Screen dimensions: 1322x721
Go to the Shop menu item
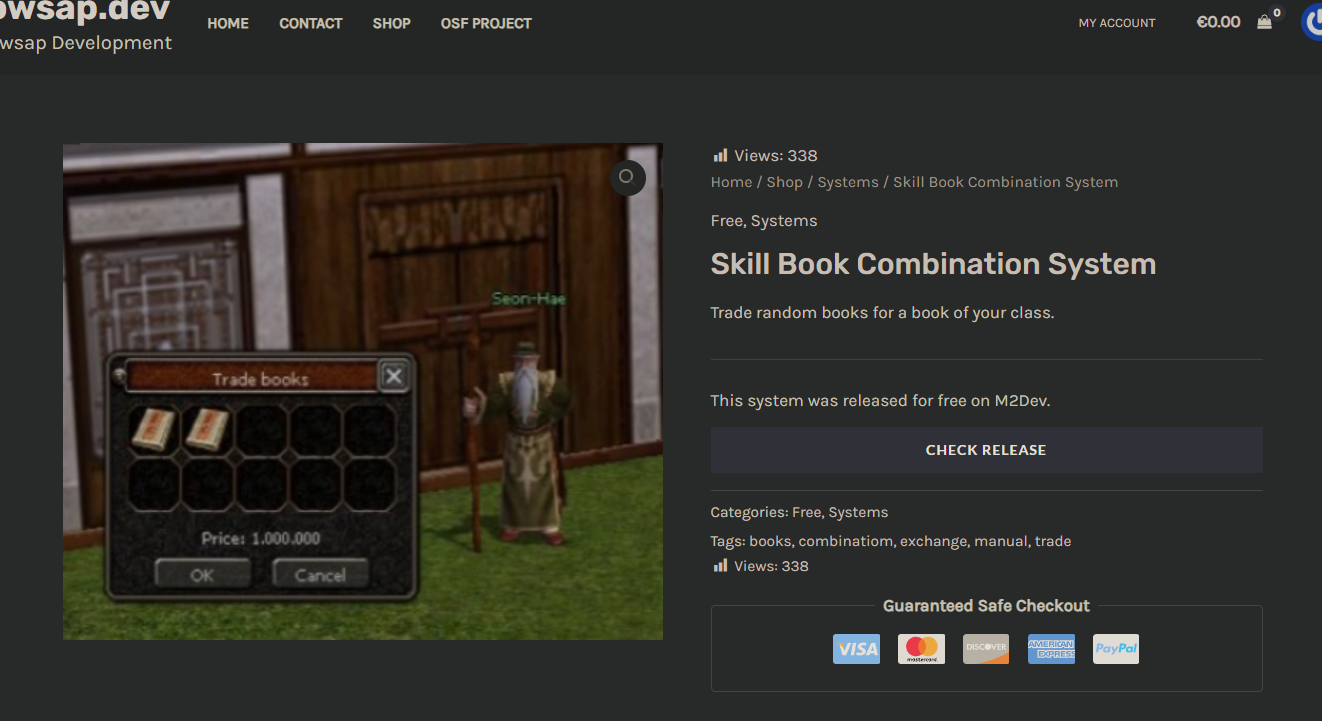(391, 23)
